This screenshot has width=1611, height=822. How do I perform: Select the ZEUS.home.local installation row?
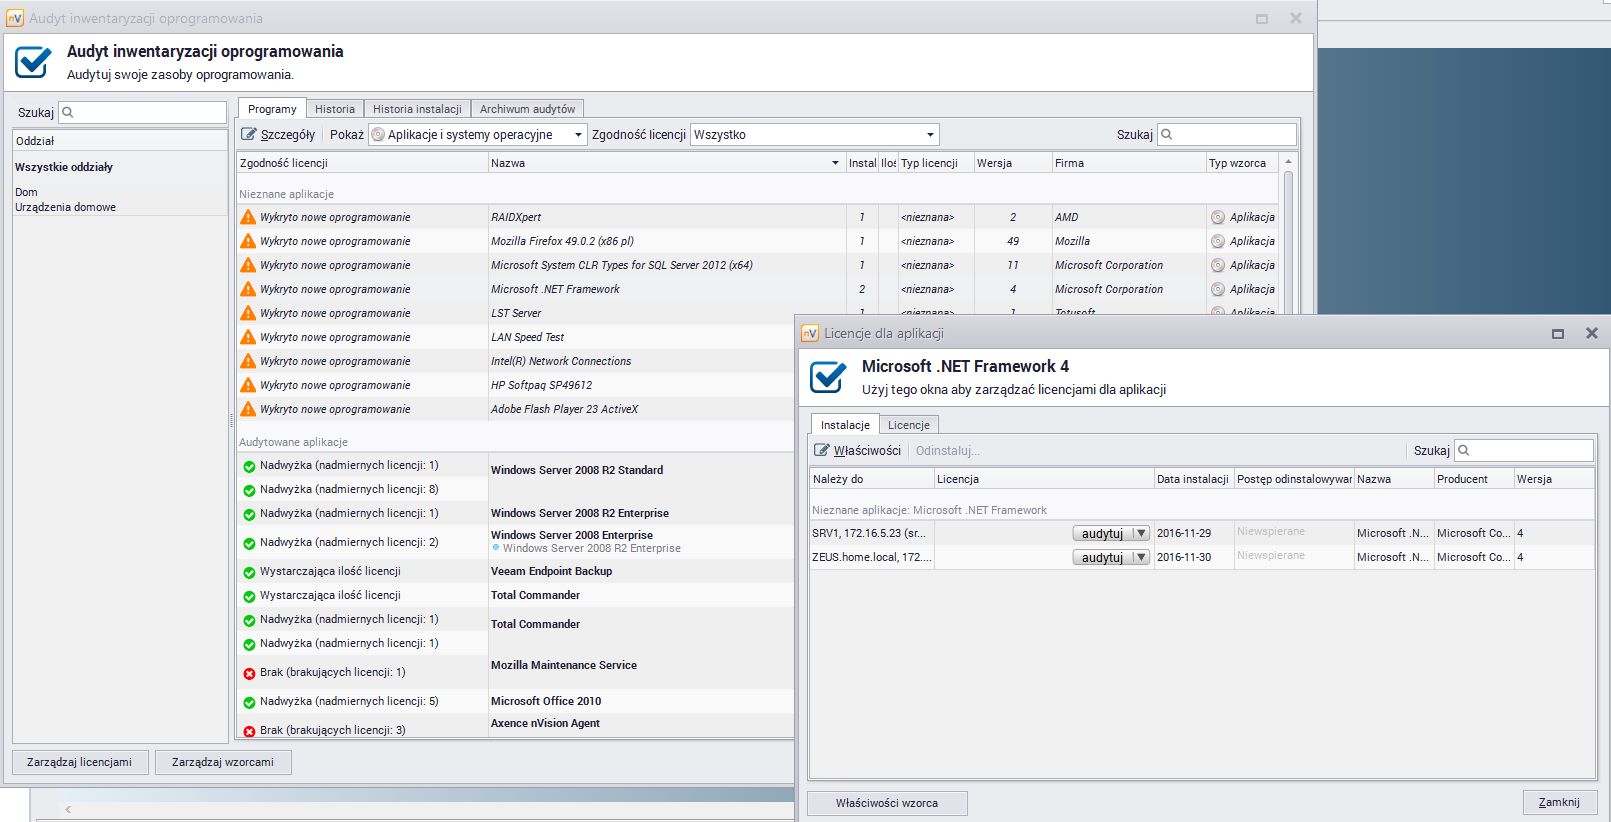pyautogui.click(x=1202, y=557)
